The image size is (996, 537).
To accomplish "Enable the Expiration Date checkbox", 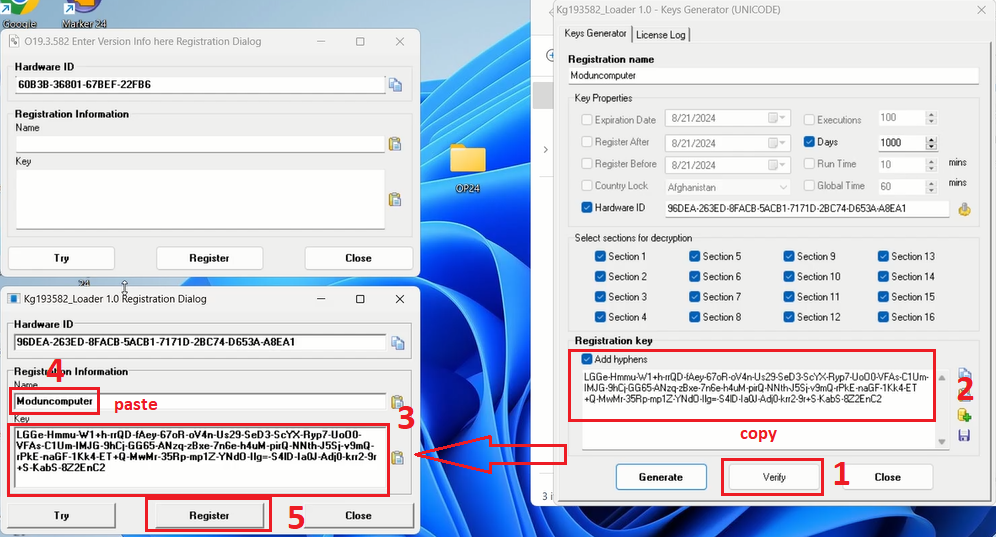I will click(587, 120).
